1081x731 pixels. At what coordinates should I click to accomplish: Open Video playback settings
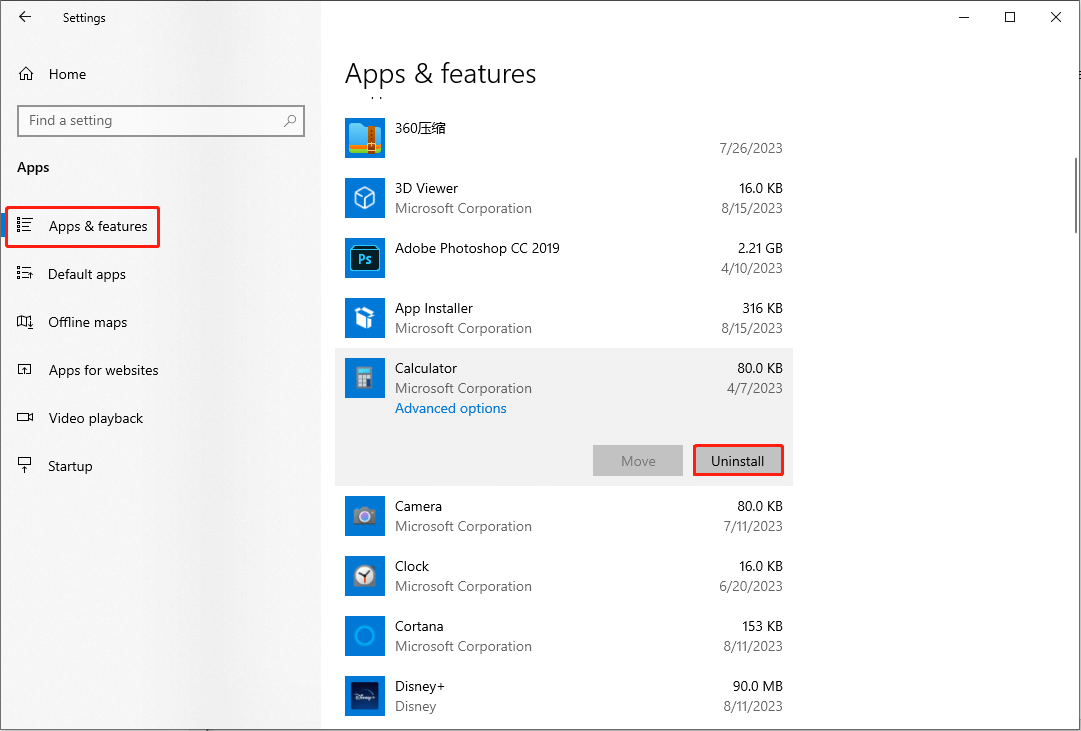click(x=96, y=418)
